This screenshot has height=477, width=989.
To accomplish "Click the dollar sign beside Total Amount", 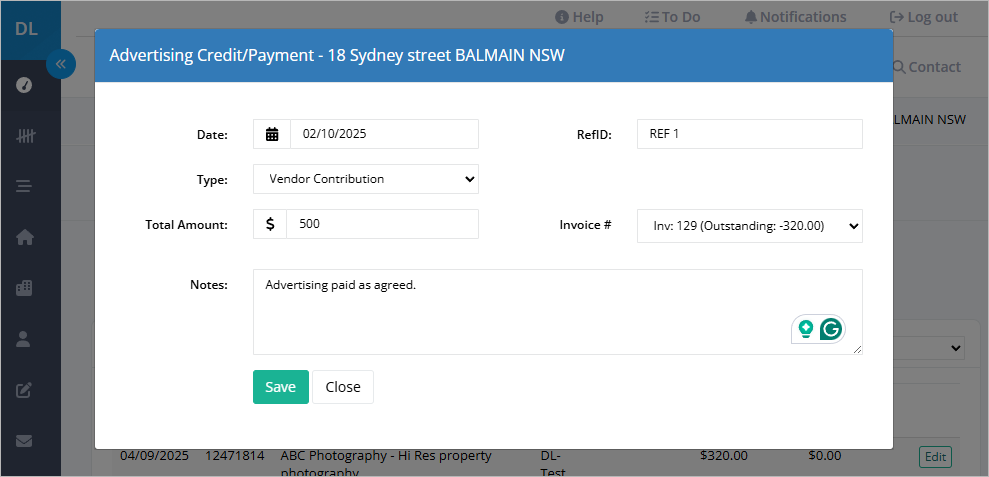I will click(270, 224).
